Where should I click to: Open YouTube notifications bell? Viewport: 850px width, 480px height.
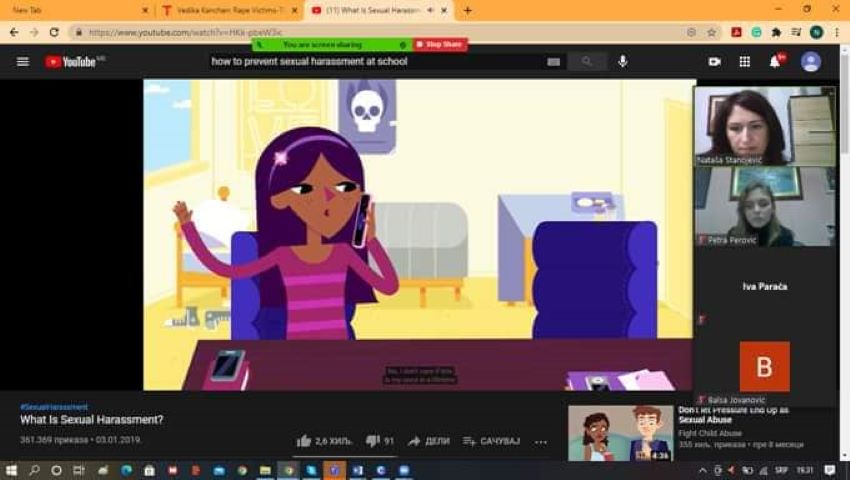775,62
